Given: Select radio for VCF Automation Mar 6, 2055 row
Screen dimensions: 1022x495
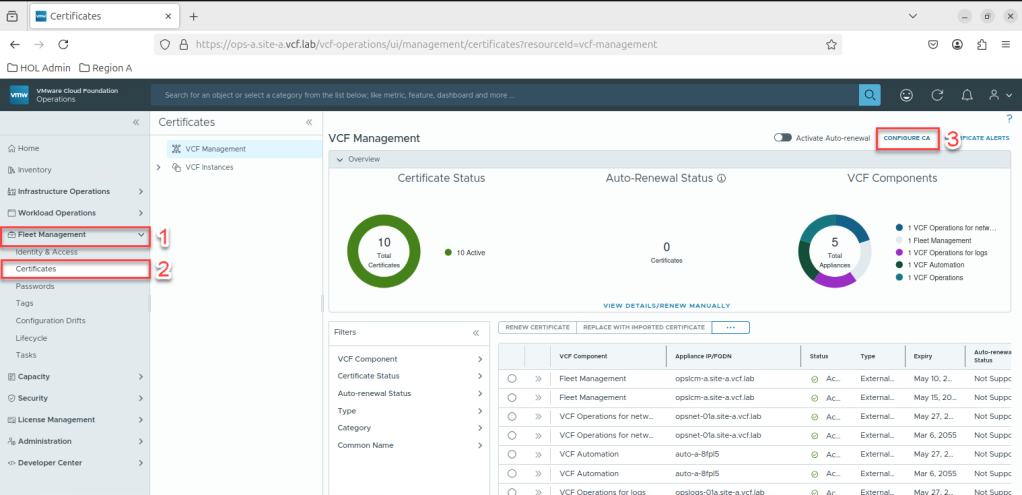Looking at the screenshot, I should 512,473.
